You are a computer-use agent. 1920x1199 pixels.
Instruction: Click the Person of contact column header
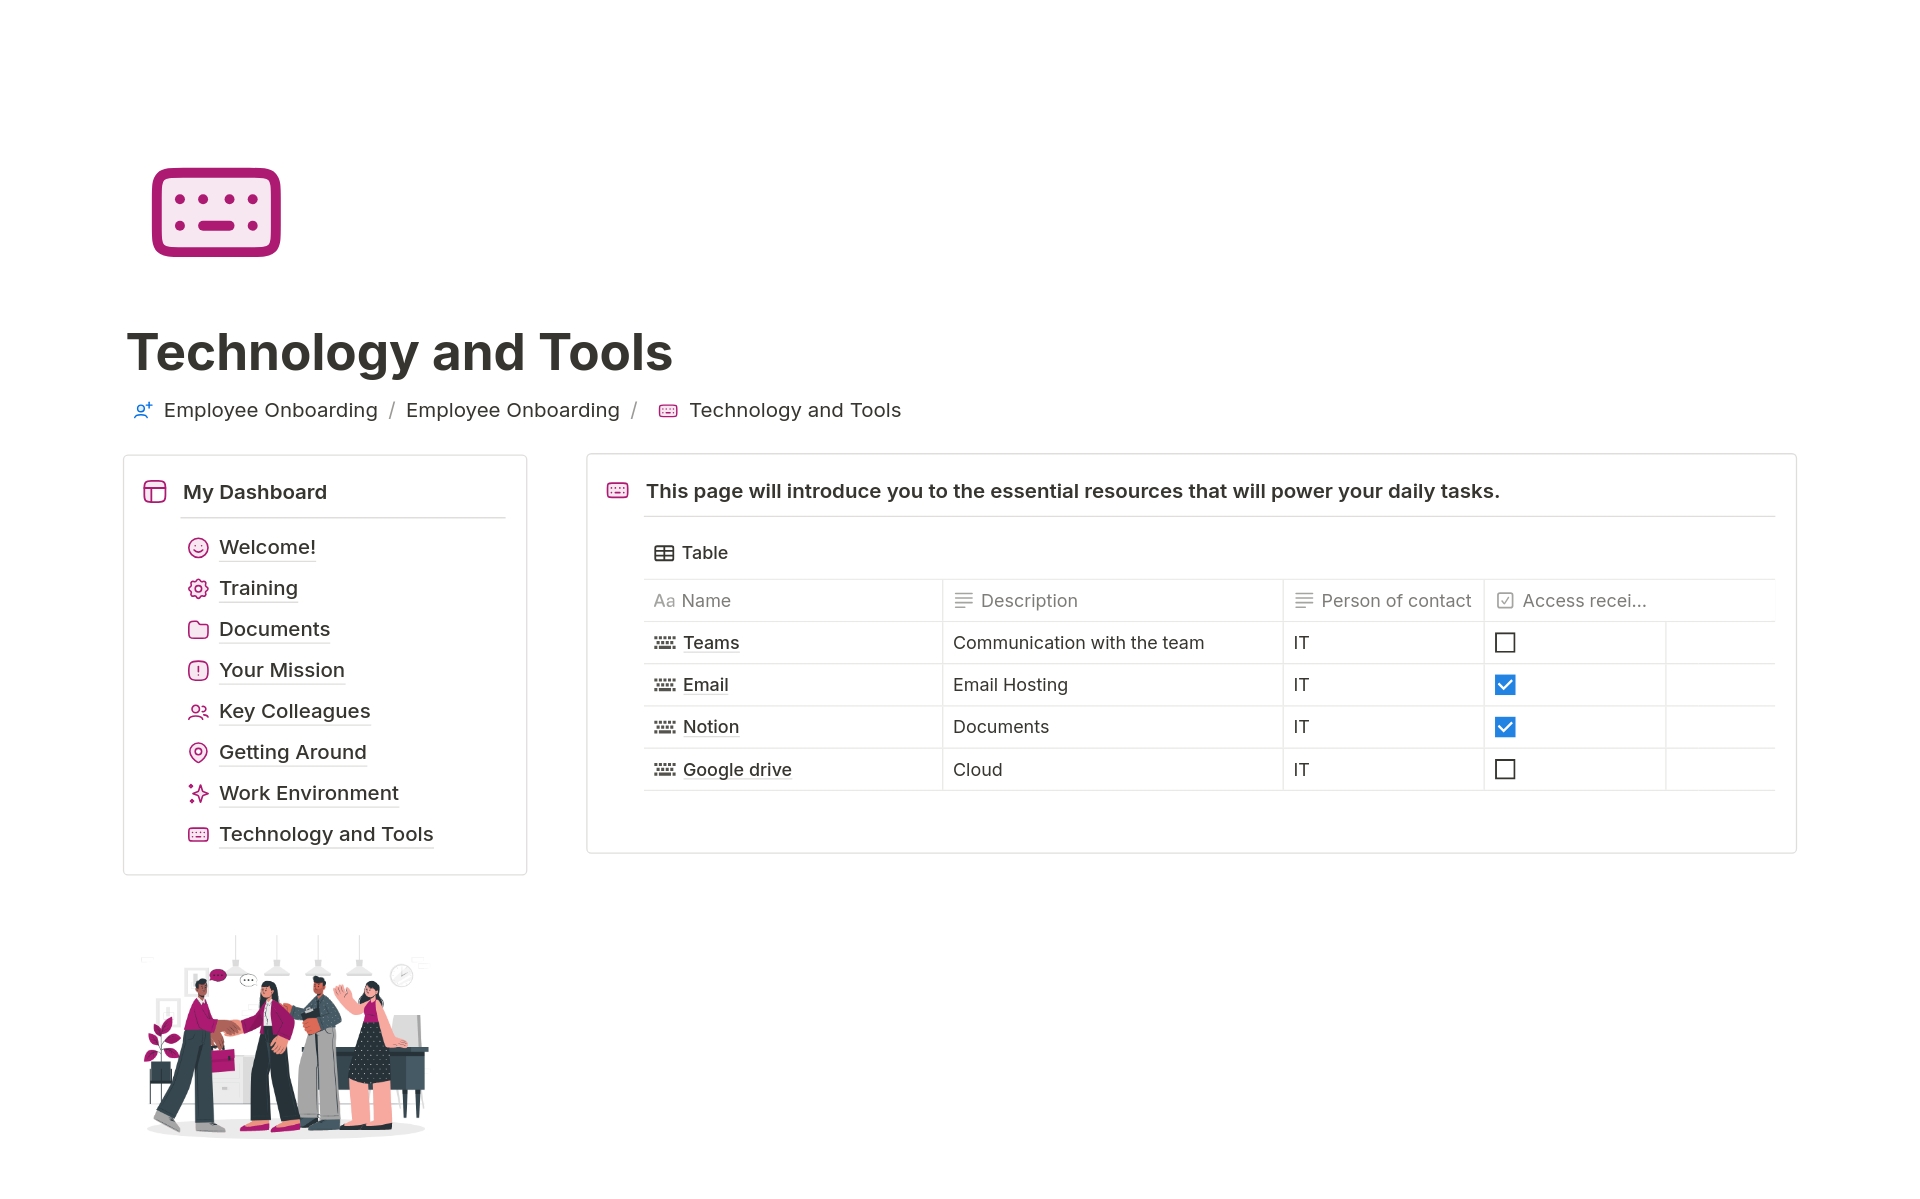point(1395,601)
